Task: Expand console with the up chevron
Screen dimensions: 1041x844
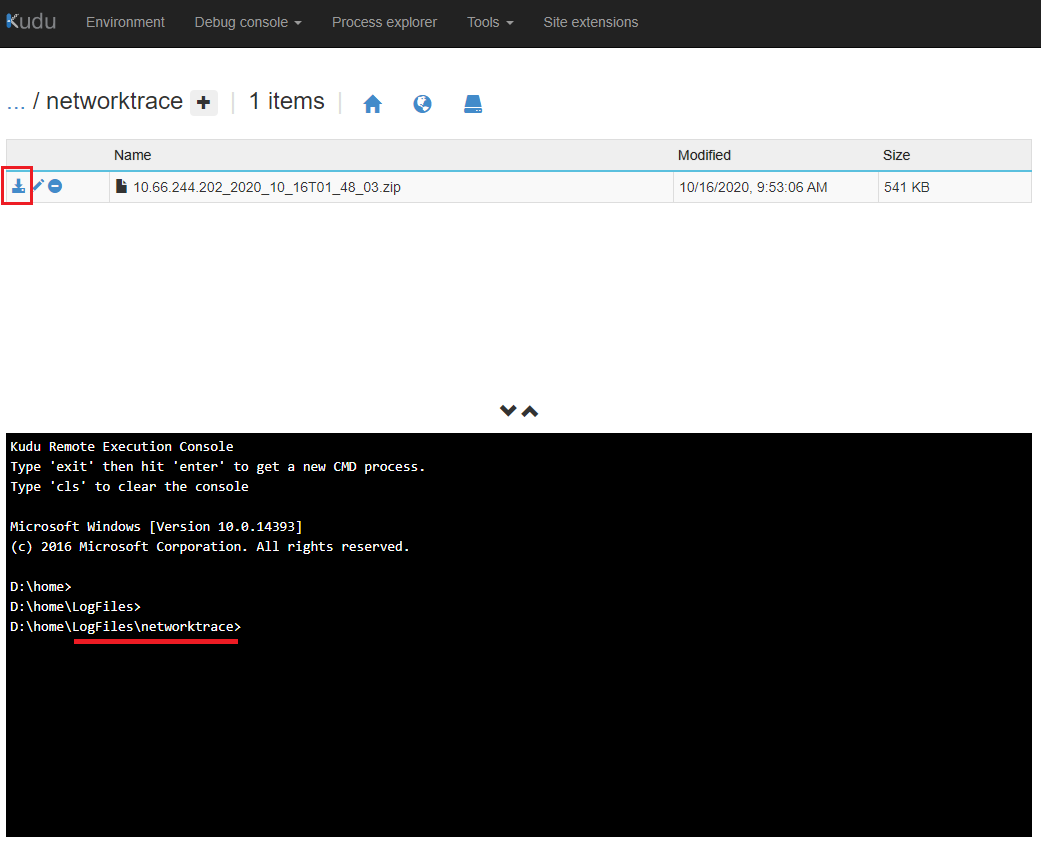Action: pos(530,411)
